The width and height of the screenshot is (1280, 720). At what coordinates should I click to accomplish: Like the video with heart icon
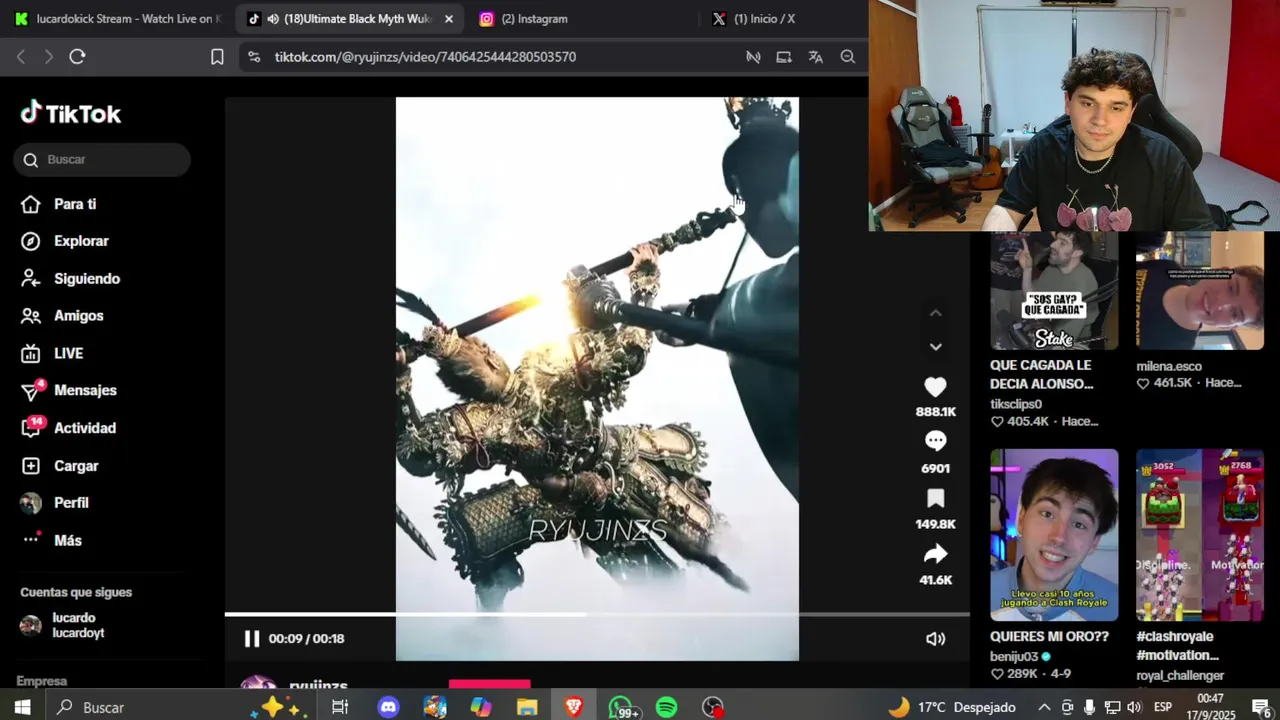tap(935, 388)
